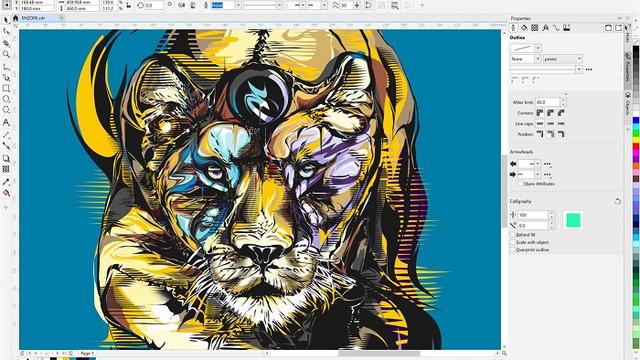This screenshot has width=640, height=360.
Task: Select the Zoom magnifier tool
Action: tap(6, 54)
